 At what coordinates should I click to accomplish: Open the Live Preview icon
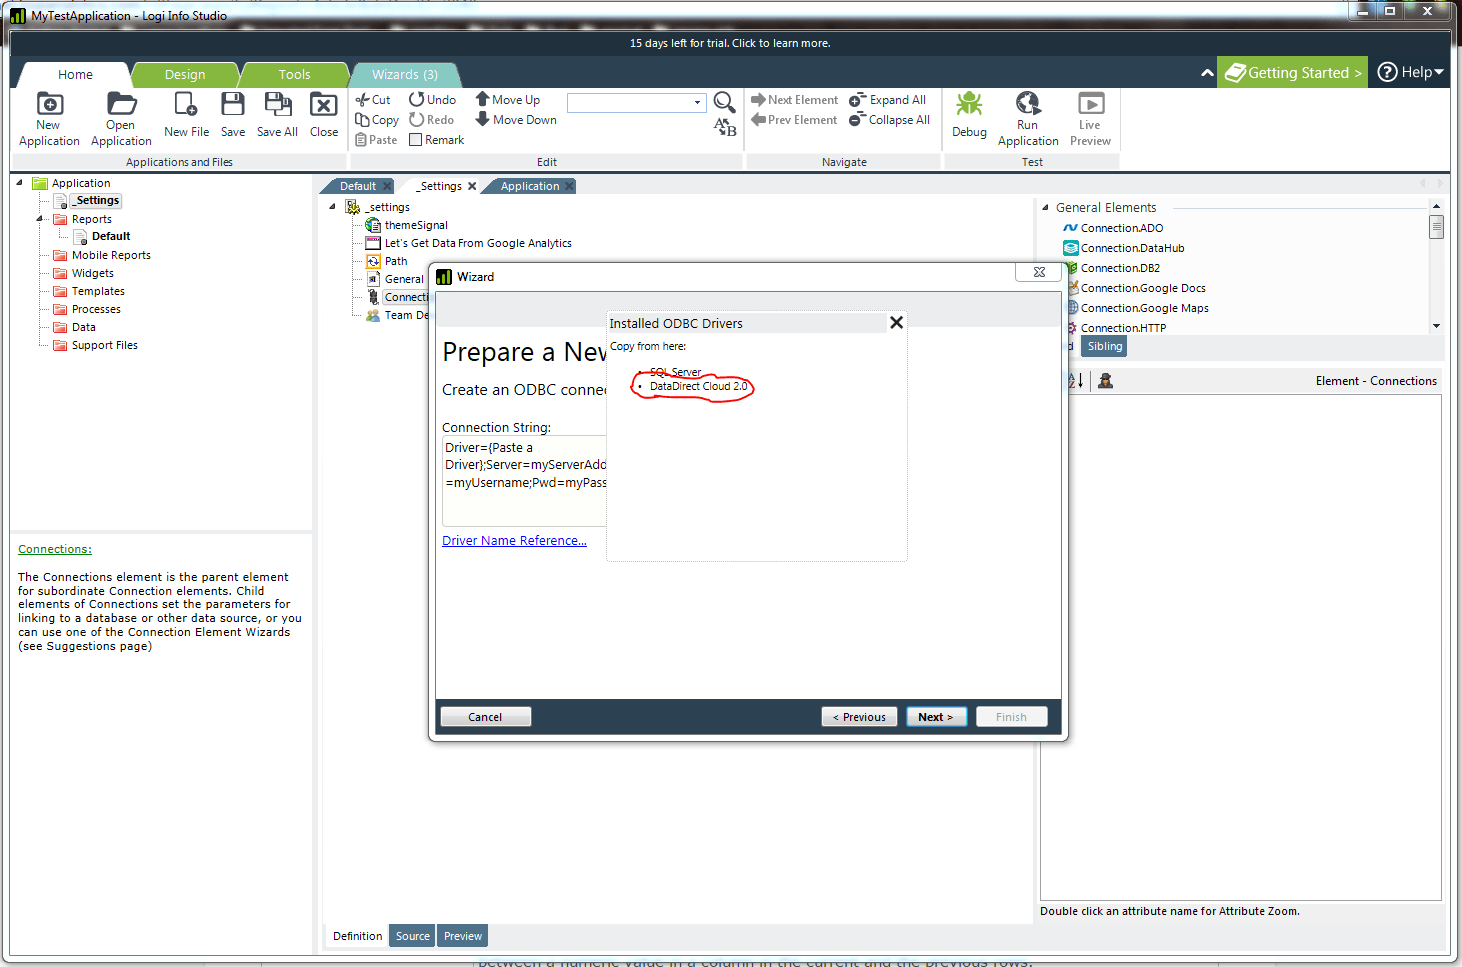click(1090, 104)
